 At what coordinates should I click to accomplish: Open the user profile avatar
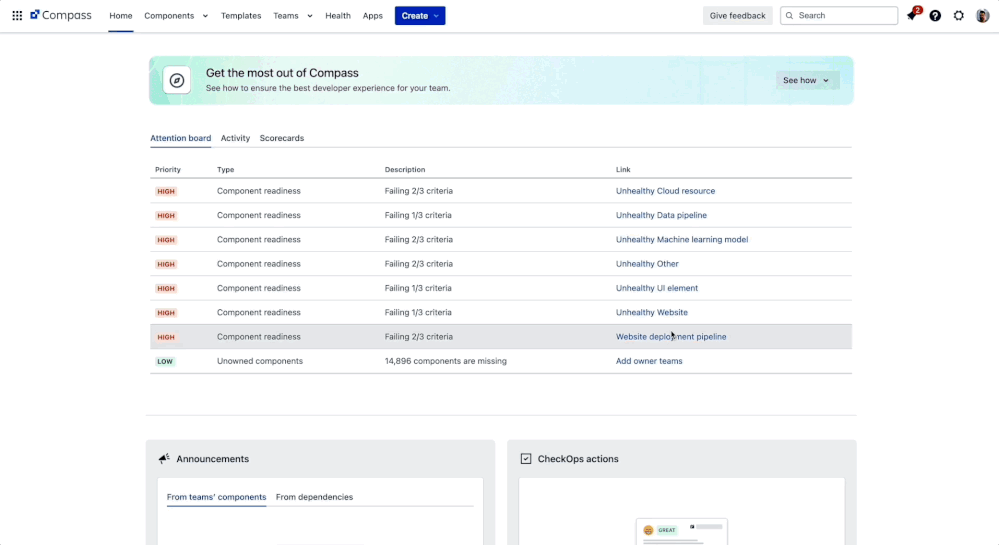coord(983,16)
